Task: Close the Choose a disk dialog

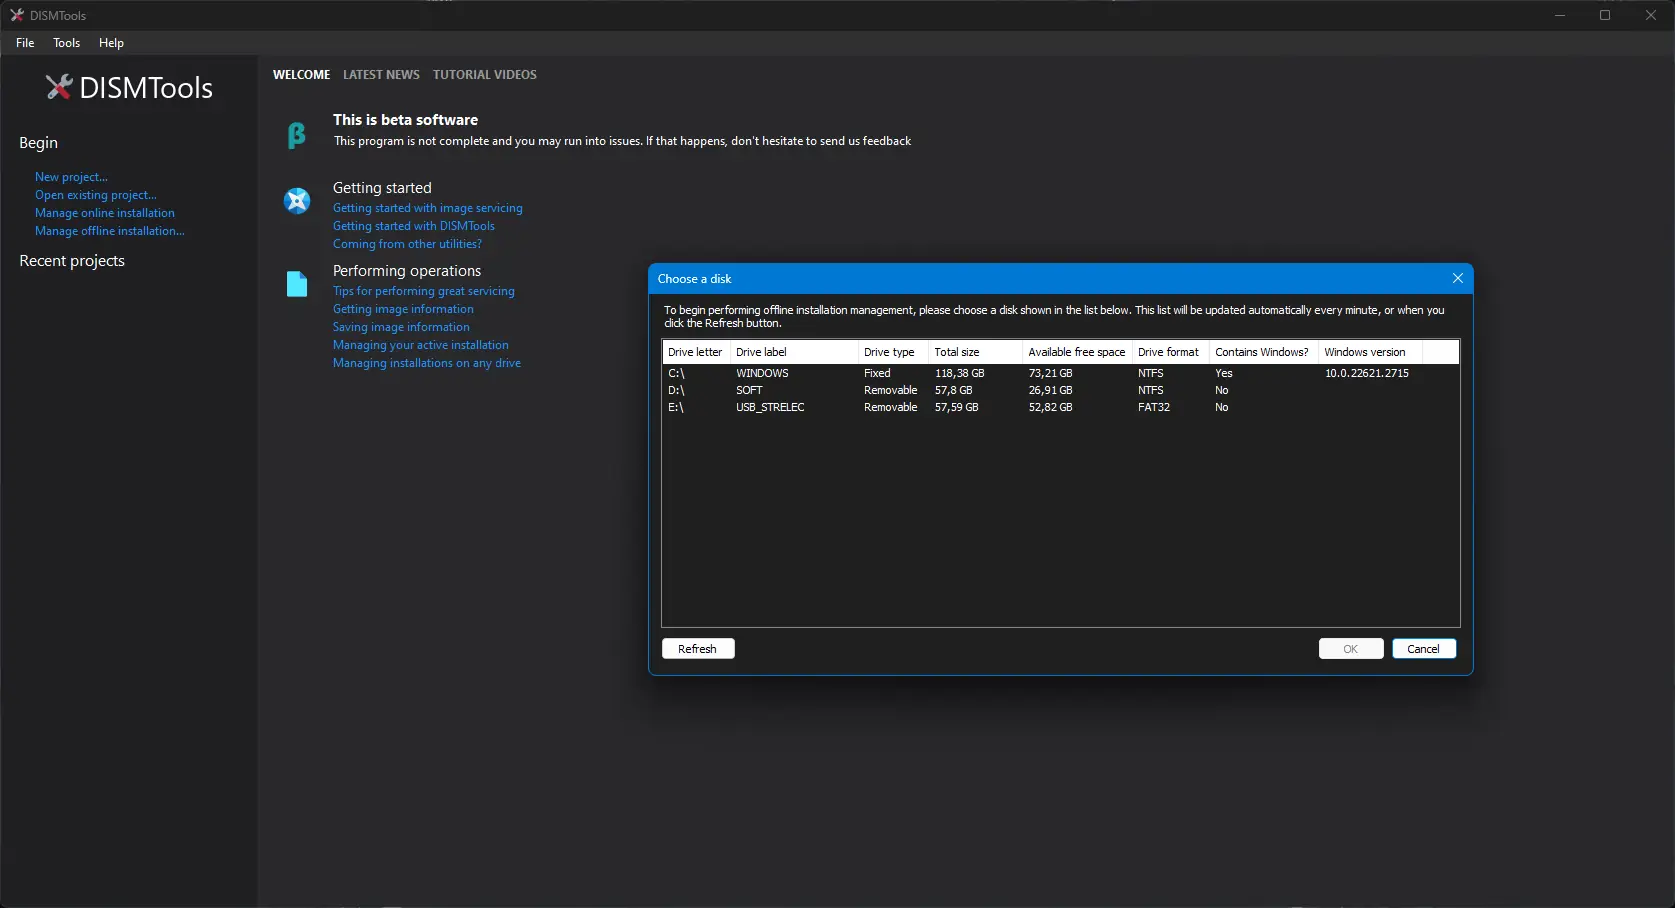Action: tap(1457, 278)
